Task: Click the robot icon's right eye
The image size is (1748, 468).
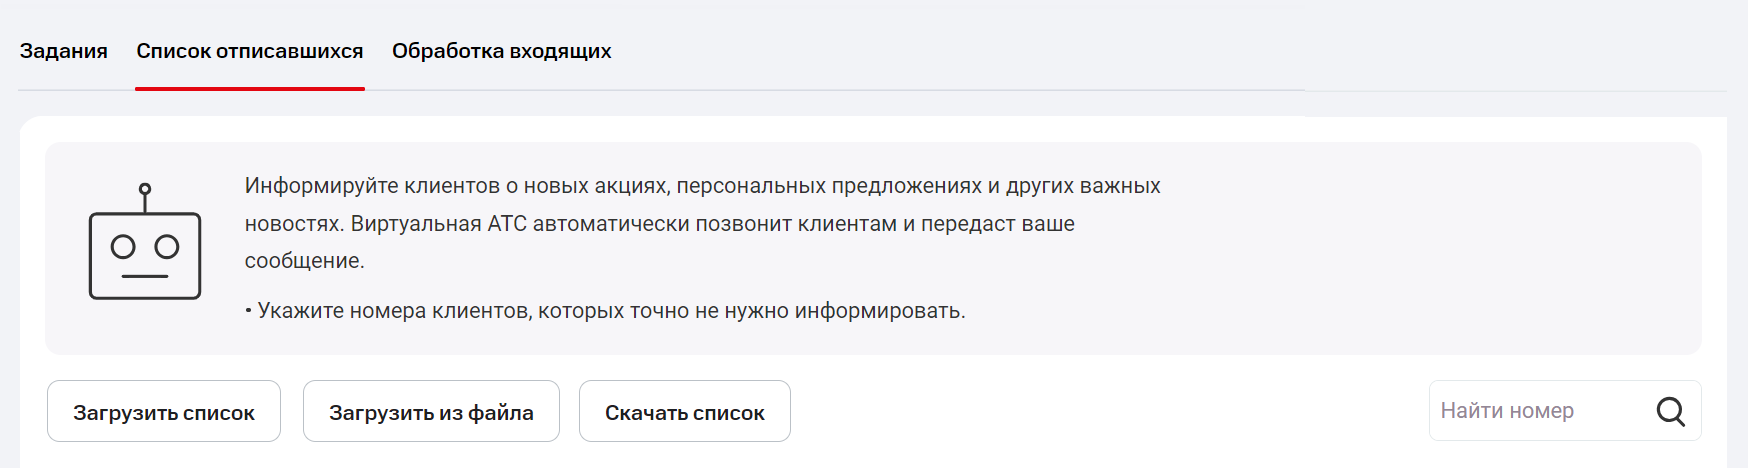Action: (x=167, y=246)
